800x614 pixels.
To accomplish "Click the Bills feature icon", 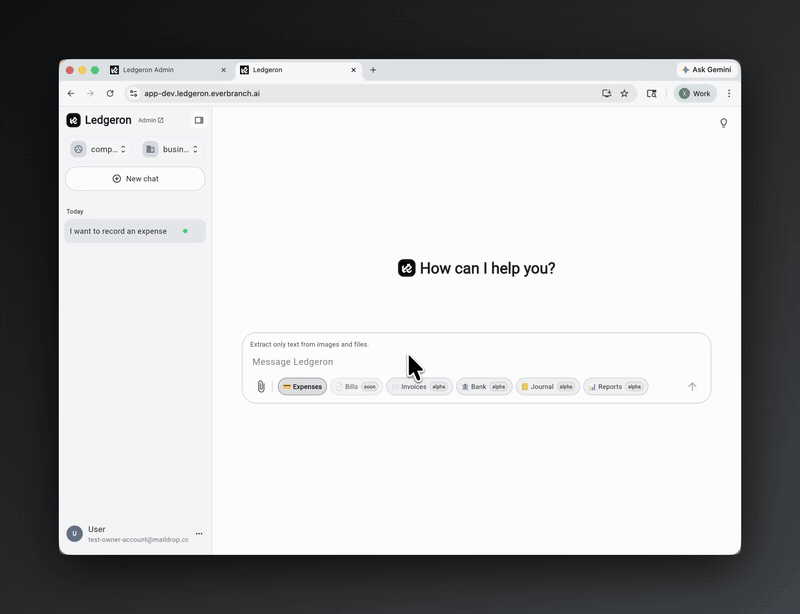I will click(x=339, y=387).
